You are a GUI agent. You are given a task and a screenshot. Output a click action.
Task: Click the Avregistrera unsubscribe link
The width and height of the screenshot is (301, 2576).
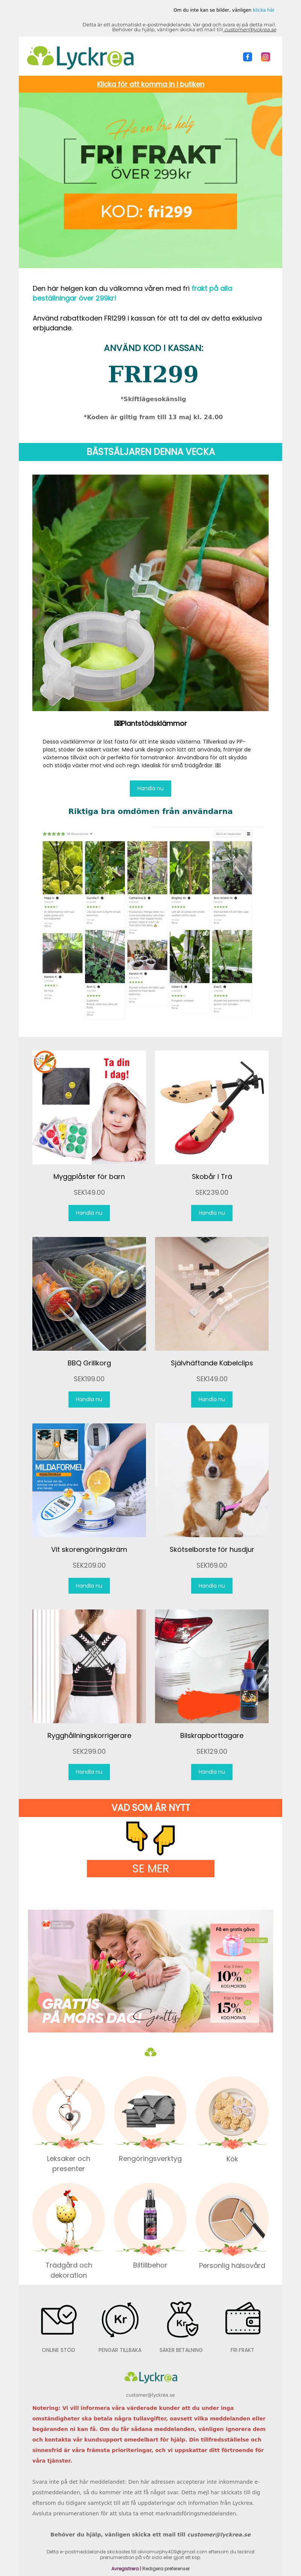(x=125, y=2568)
